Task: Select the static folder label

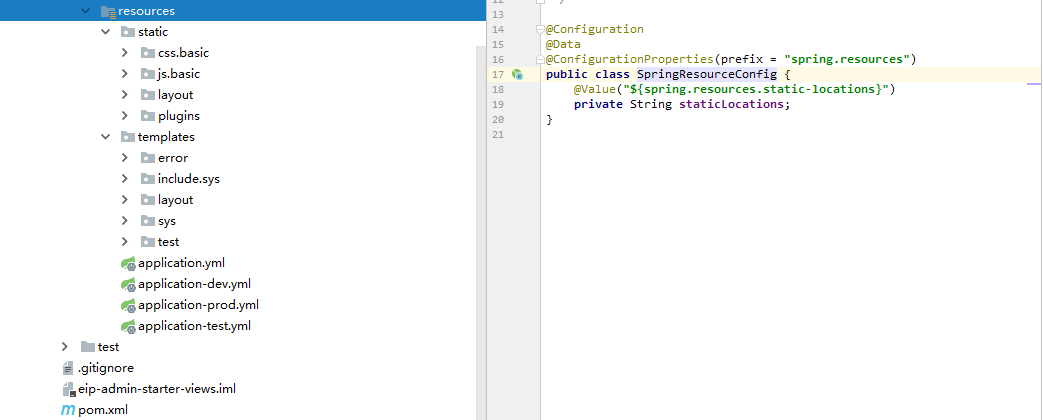Action: pos(153,32)
